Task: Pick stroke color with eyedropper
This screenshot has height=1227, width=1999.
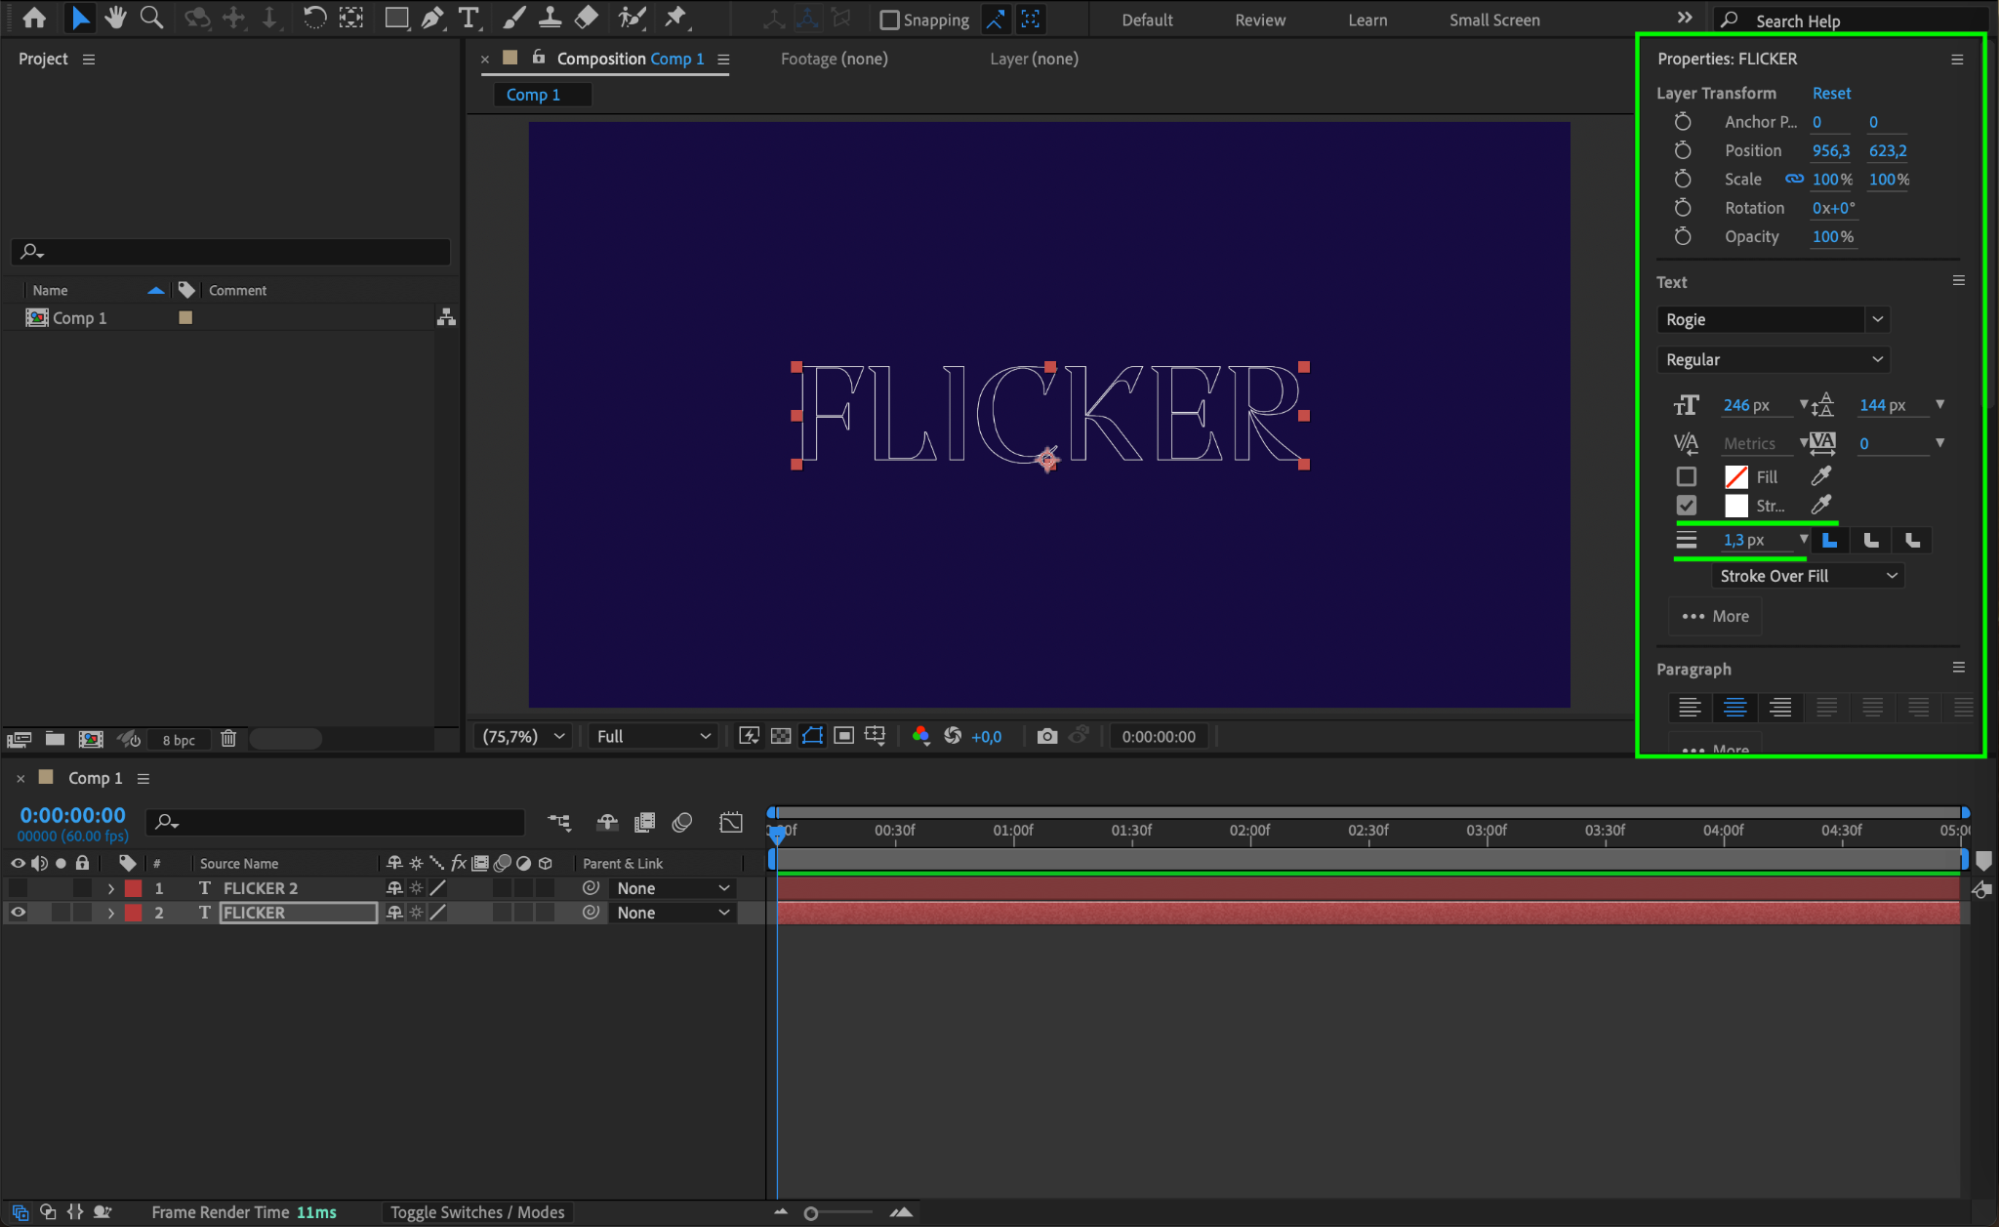Action: tap(1821, 505)
